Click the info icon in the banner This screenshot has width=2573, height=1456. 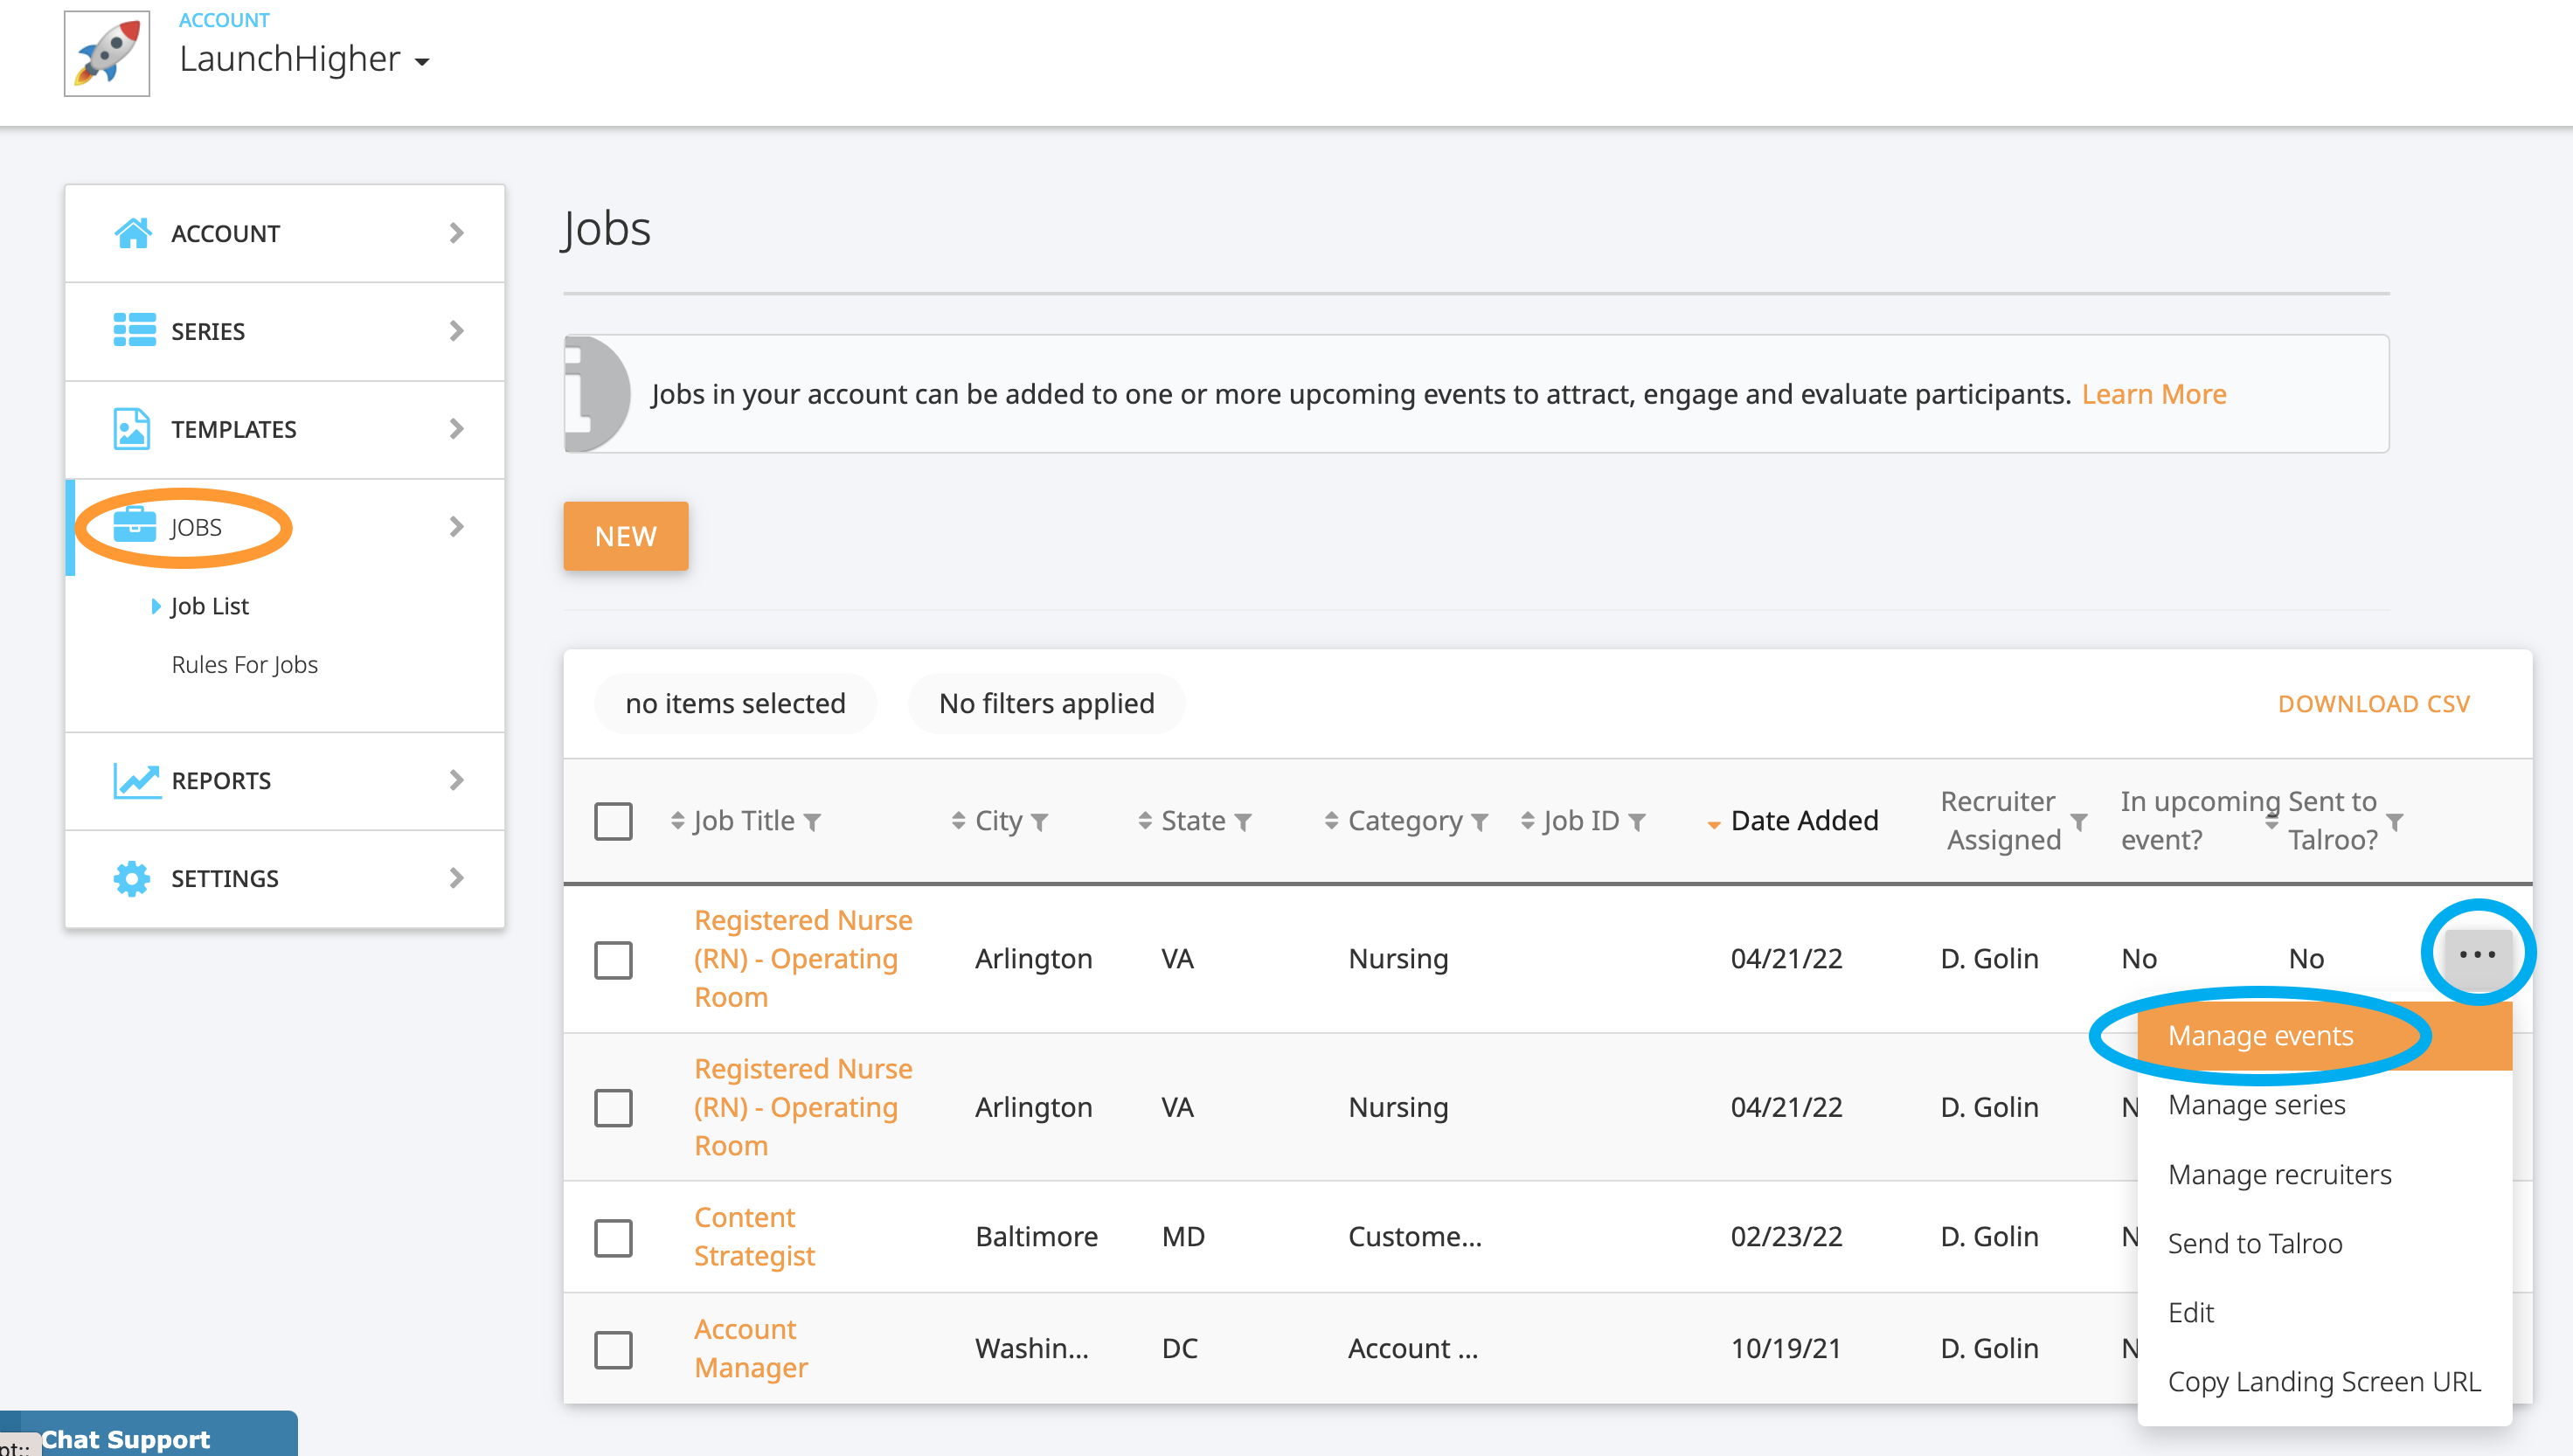[596, 394]
